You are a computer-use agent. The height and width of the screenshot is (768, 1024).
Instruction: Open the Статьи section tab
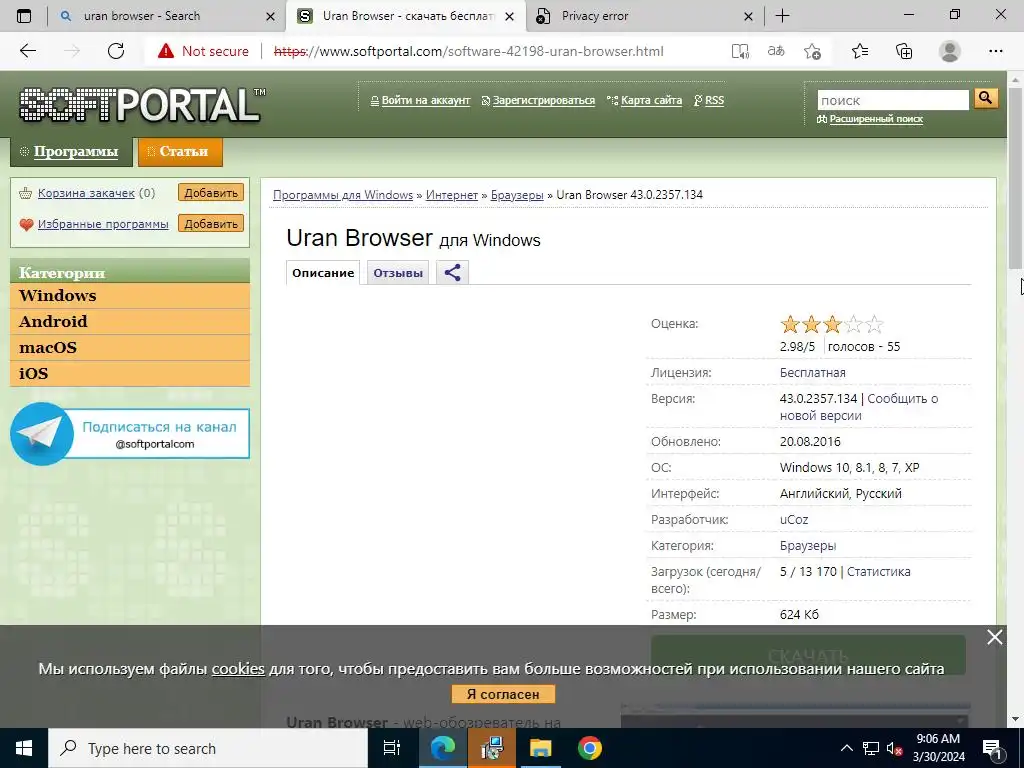[180, 152]
